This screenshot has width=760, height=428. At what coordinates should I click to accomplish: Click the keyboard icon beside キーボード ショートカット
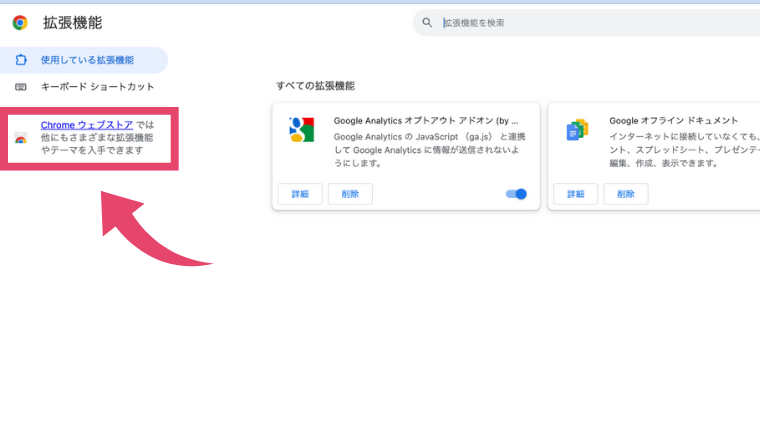tap(21, 87)
